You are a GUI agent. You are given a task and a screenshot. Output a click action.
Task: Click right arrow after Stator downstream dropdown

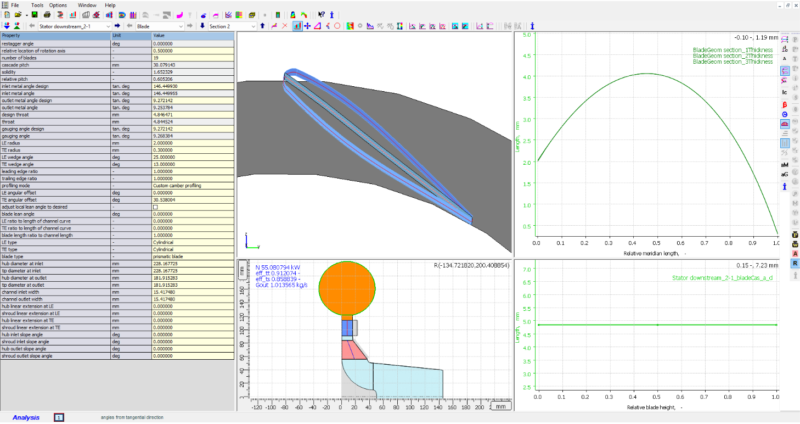(x=117, y=26)
